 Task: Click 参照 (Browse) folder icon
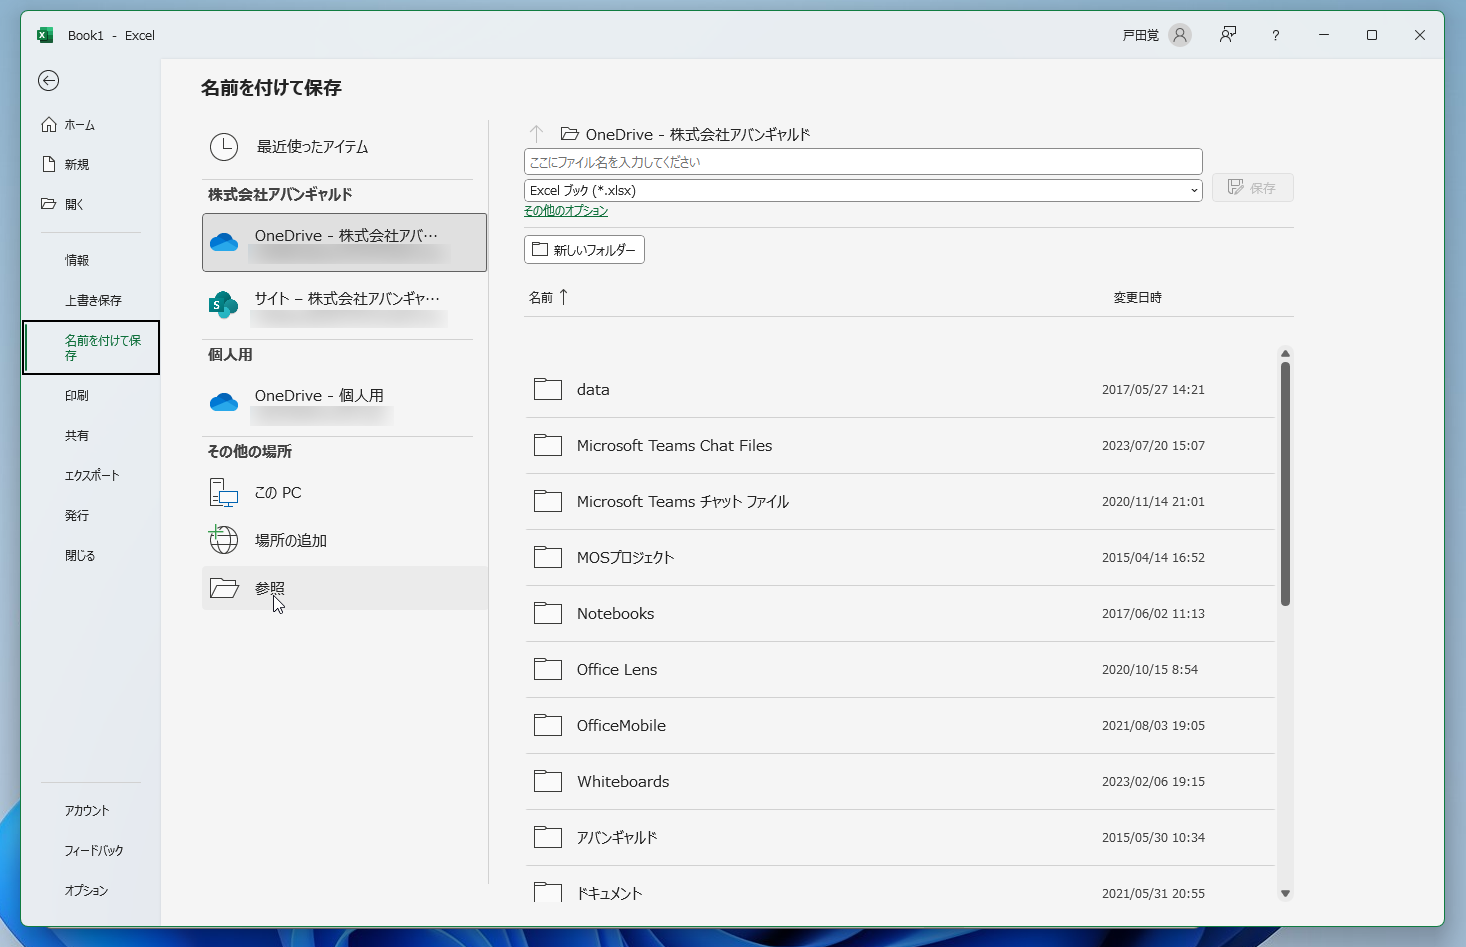tap(224, 588)
